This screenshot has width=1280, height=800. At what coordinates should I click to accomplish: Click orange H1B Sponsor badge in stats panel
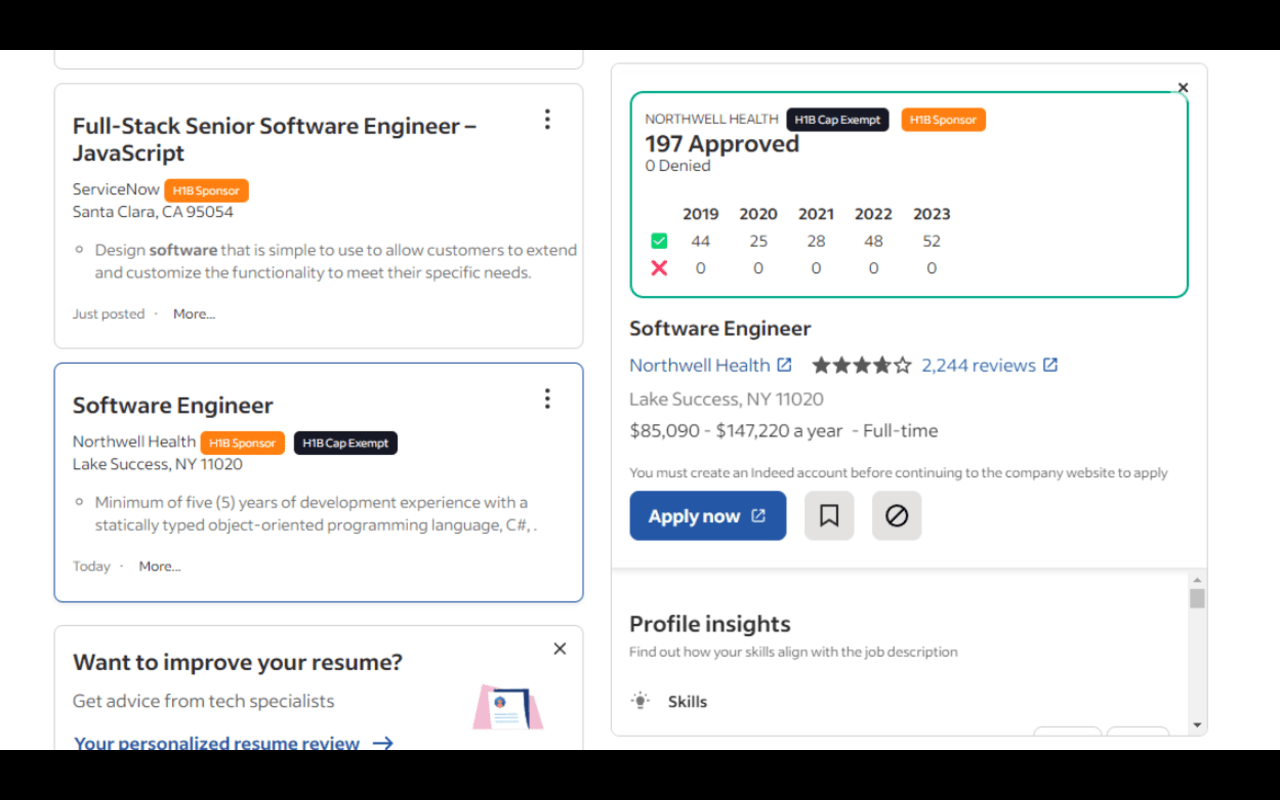pos(943,120)
